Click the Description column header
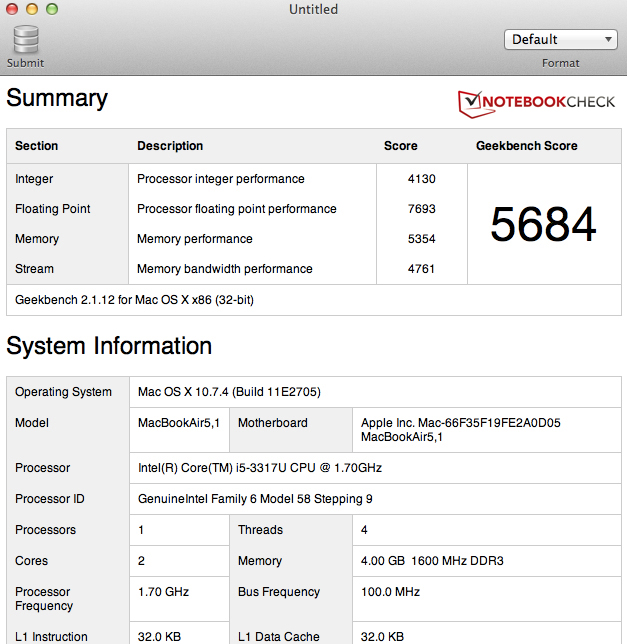 pyautogui.click(x=170, y=146)
